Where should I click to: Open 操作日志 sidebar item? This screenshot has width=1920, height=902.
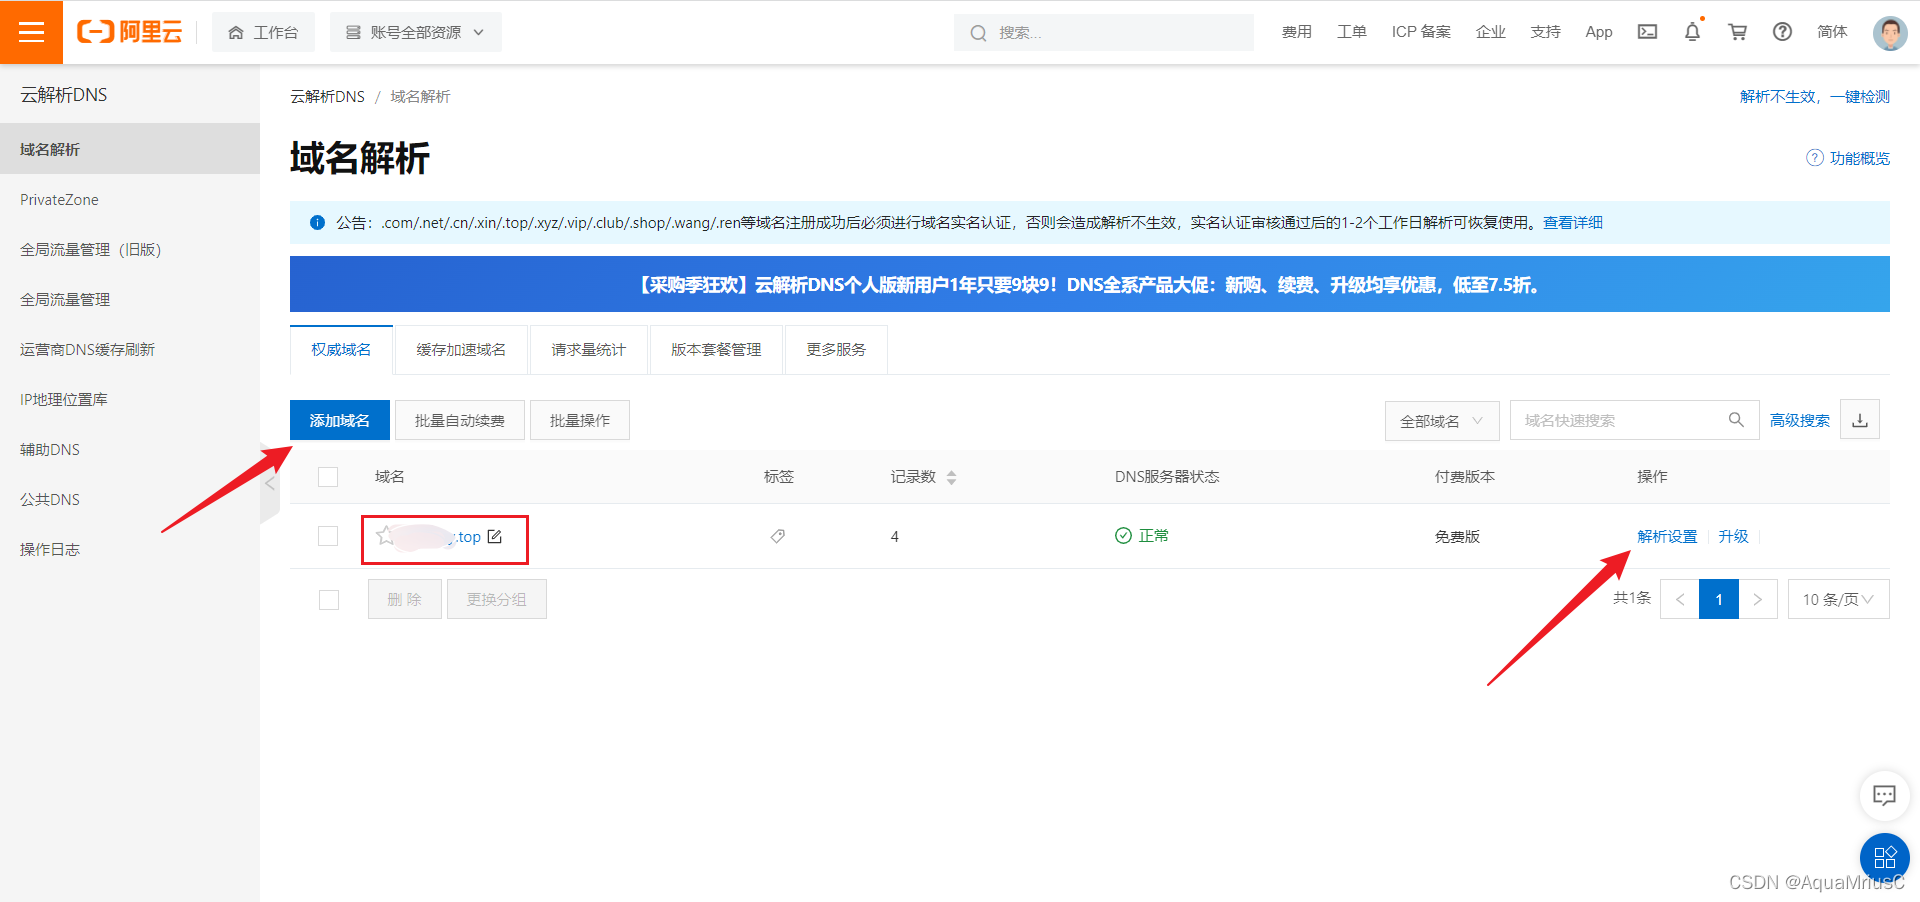coord(130,549)
